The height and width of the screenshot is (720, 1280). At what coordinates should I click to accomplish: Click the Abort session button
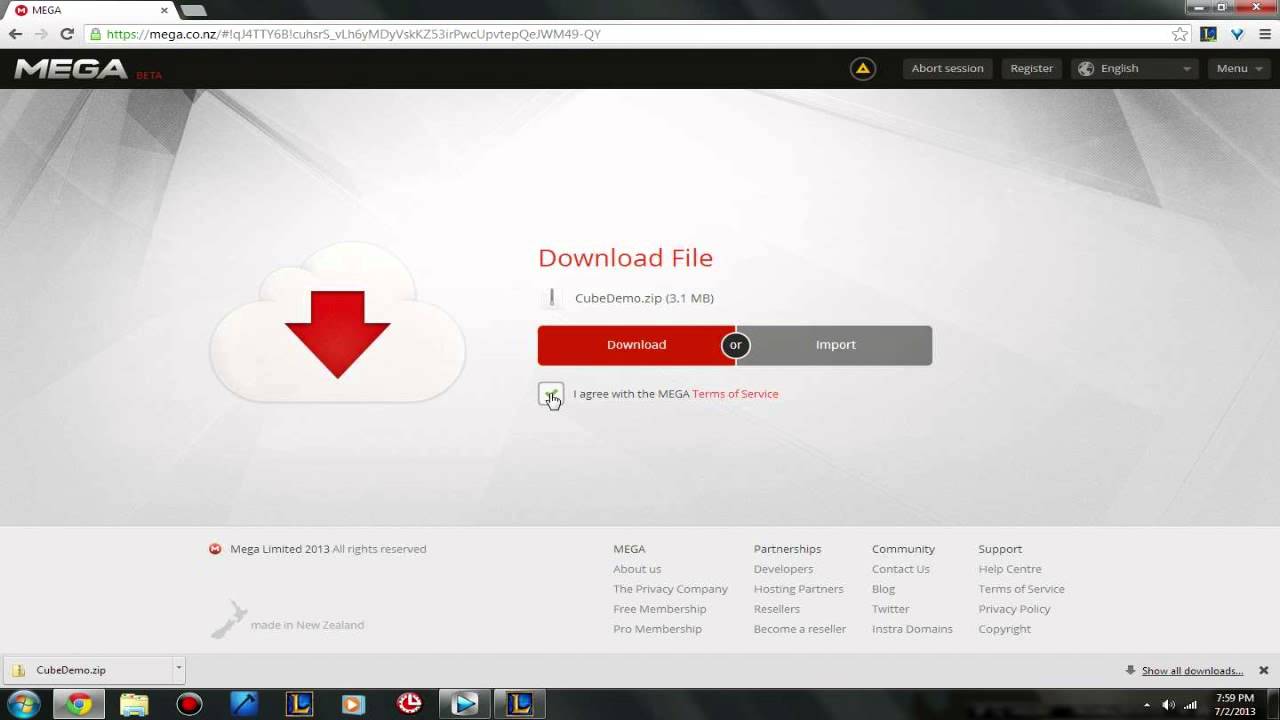947,68
